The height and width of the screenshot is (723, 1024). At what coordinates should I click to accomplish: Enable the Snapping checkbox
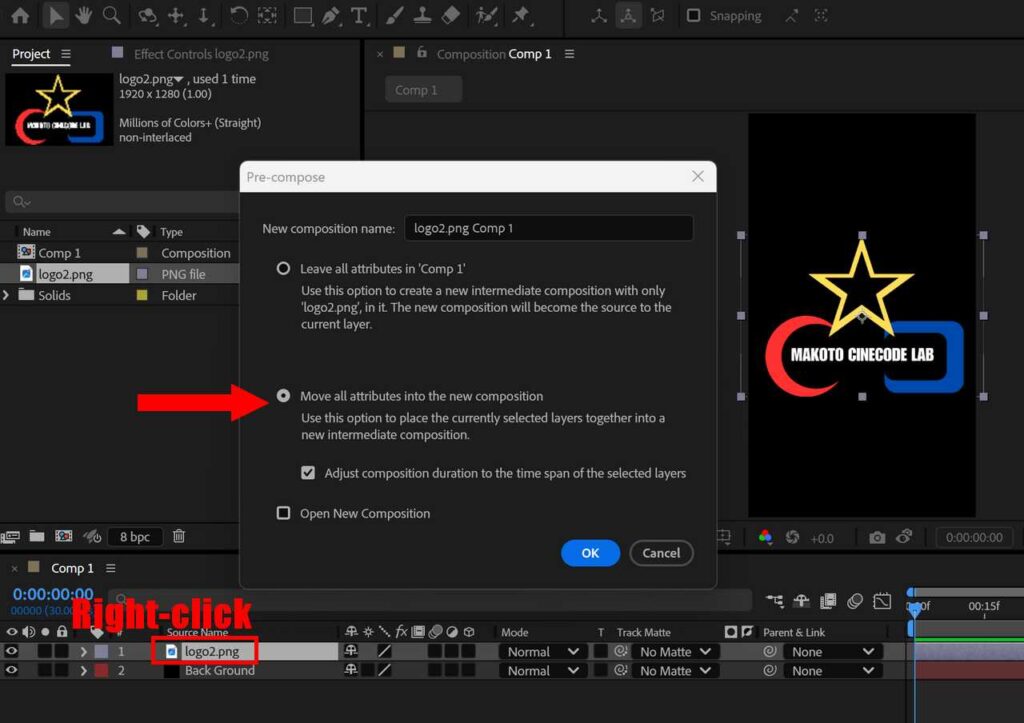tap(693, 16)
